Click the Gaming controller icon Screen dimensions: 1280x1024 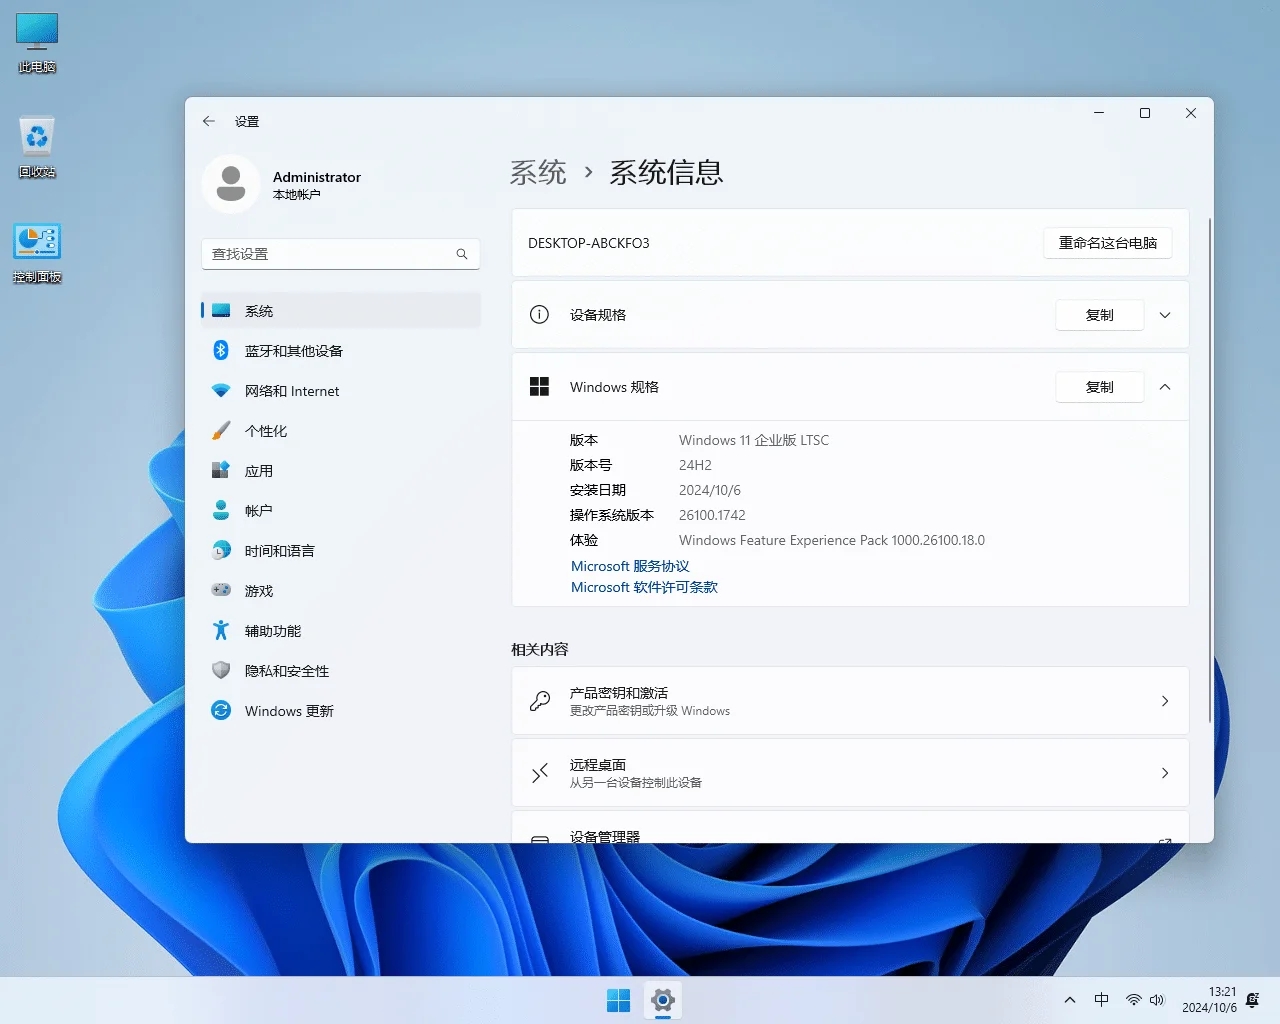click(221, 590)
